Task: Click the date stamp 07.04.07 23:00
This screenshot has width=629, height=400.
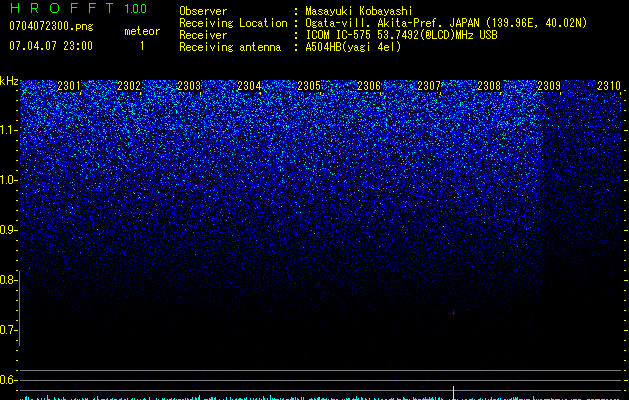Action: [51, 46]
